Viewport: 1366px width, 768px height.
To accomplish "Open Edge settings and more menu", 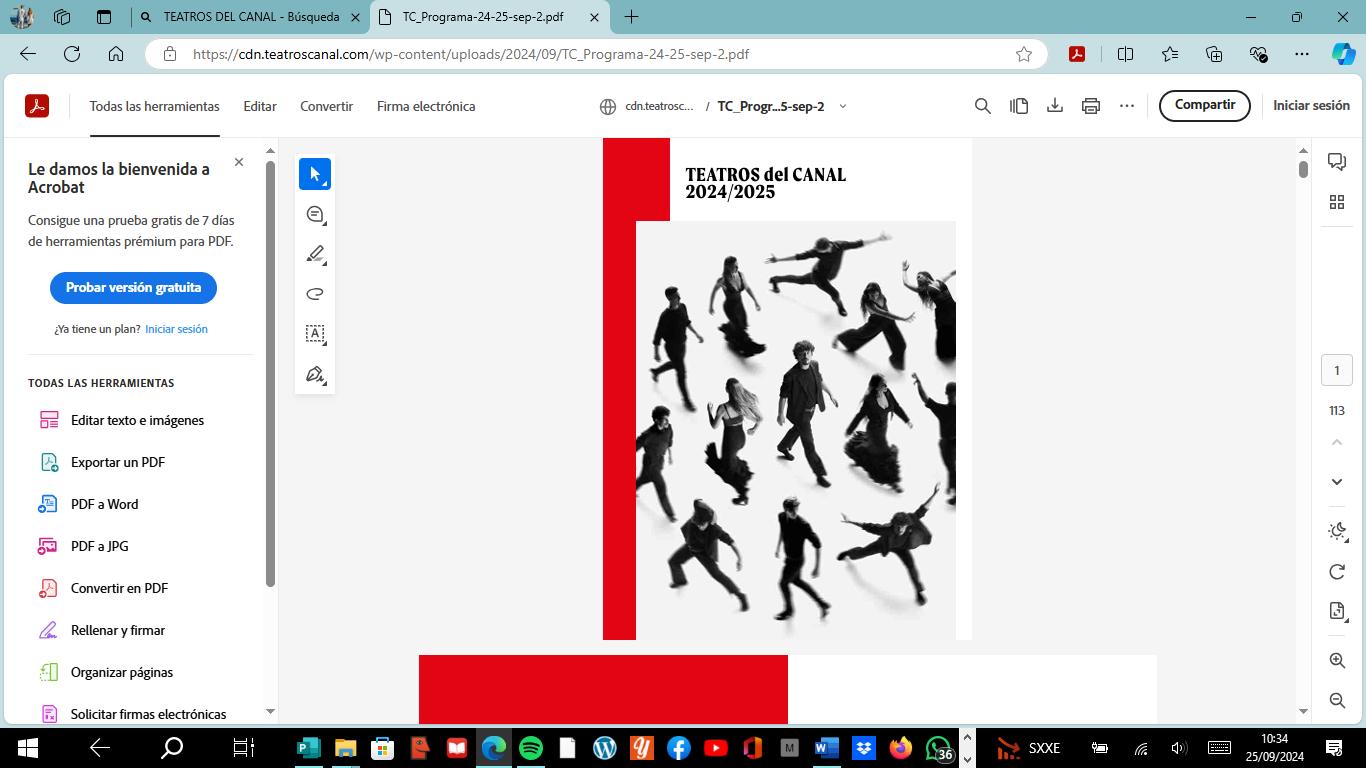I will 1301,54.
